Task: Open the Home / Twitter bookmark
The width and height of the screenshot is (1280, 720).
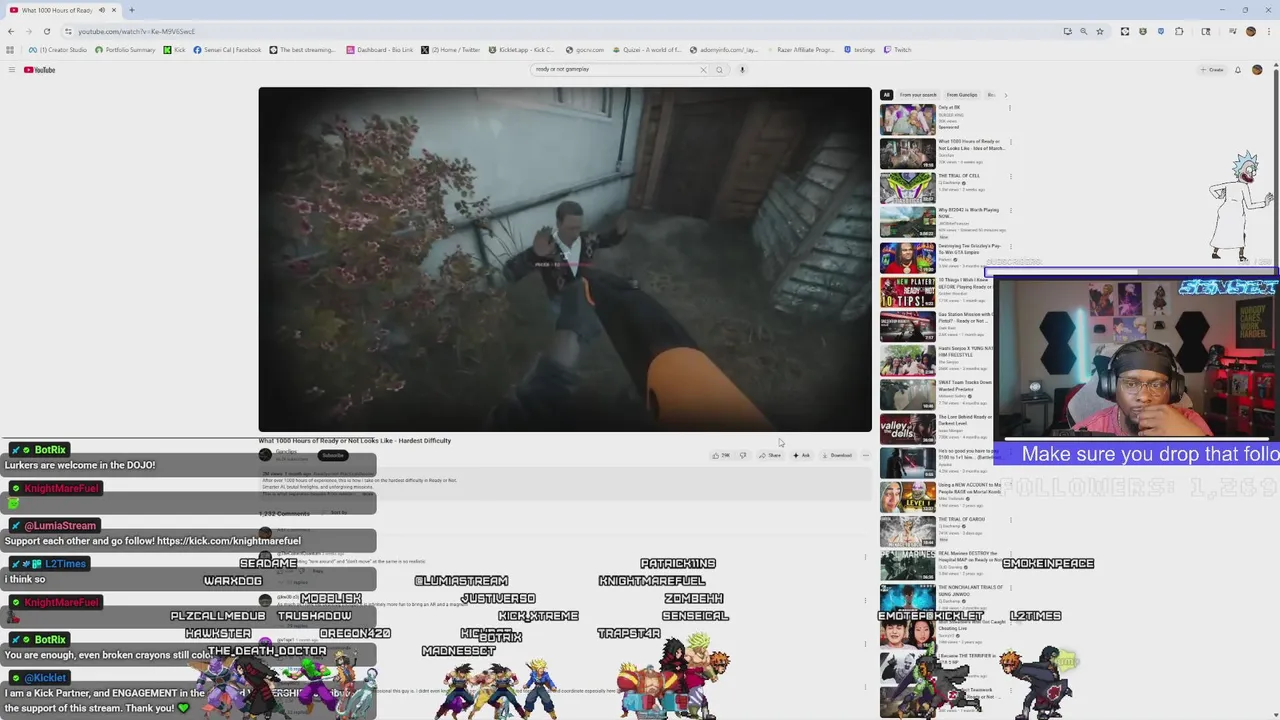Action: point(451,50)
